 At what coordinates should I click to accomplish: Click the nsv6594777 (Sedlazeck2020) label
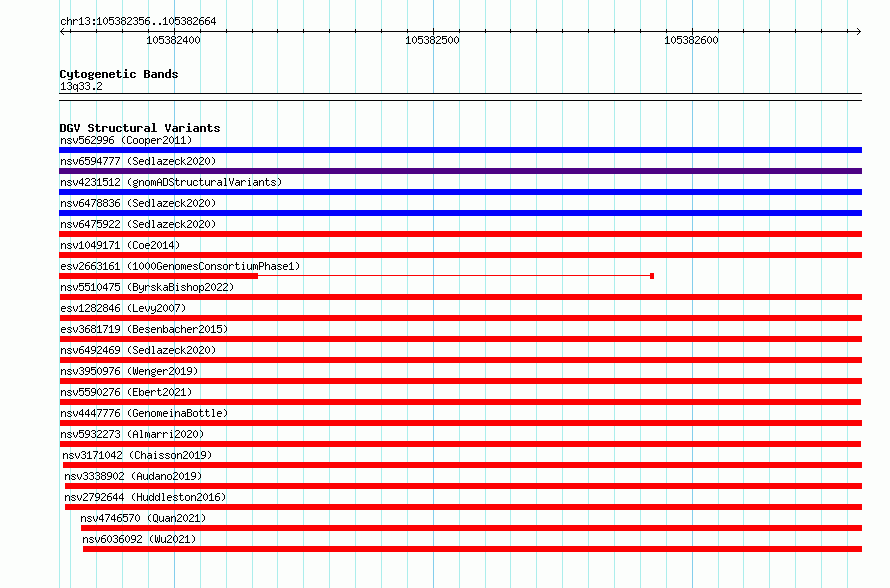tap(138, 161)
